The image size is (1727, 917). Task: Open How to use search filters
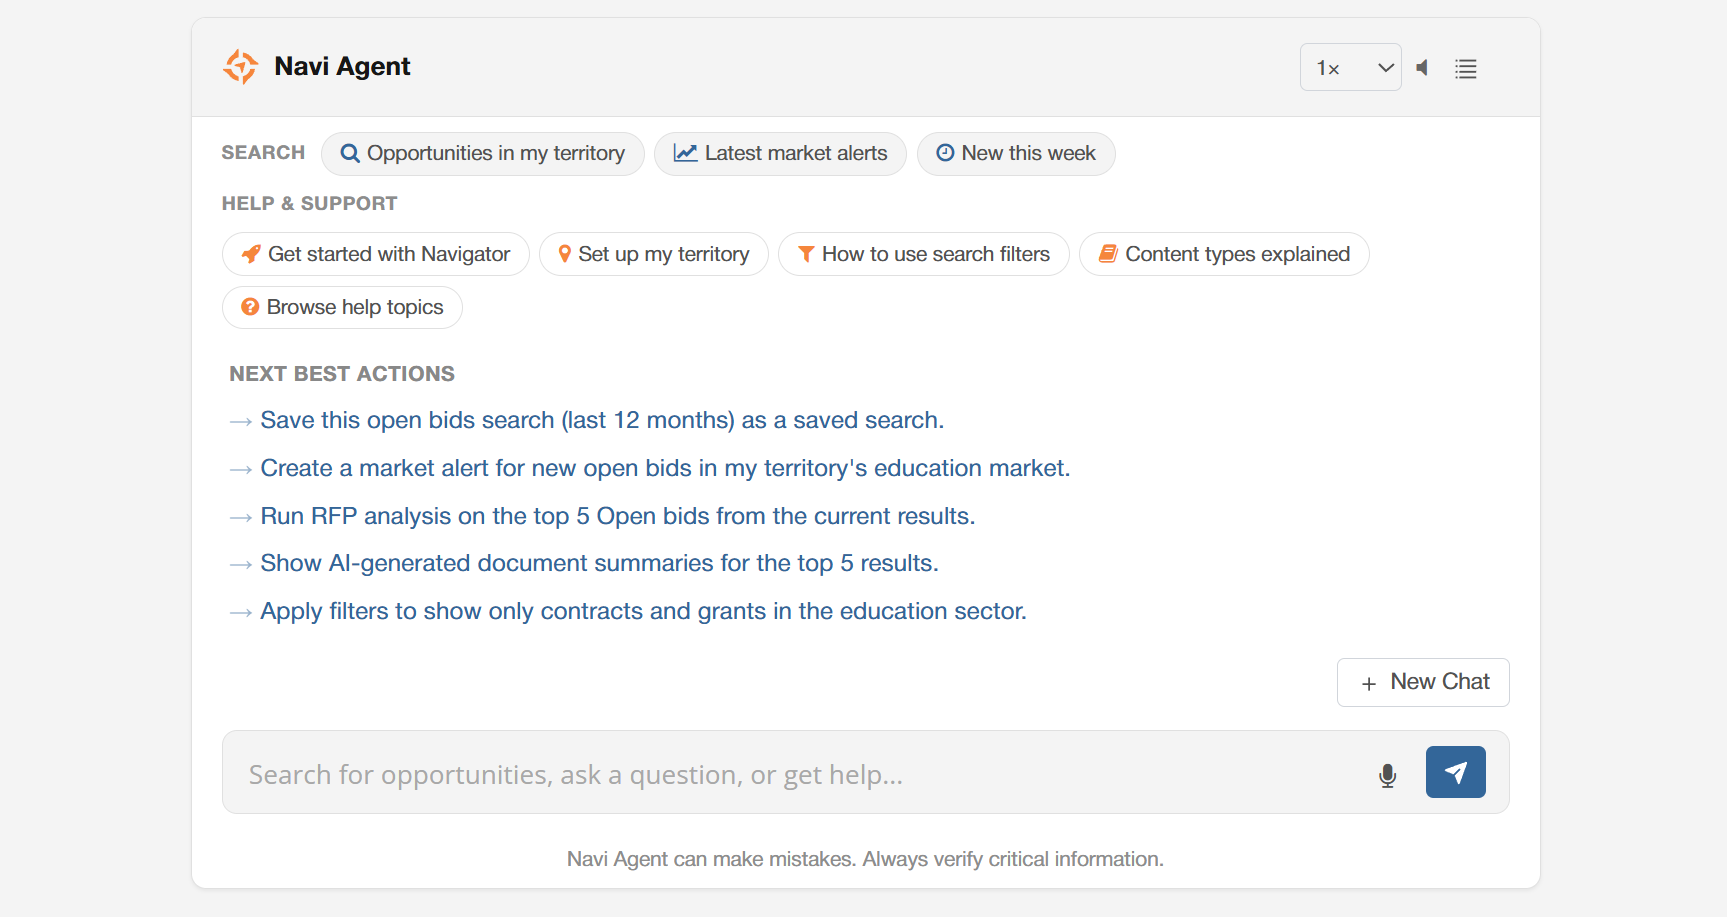click(x=924, y=255)
